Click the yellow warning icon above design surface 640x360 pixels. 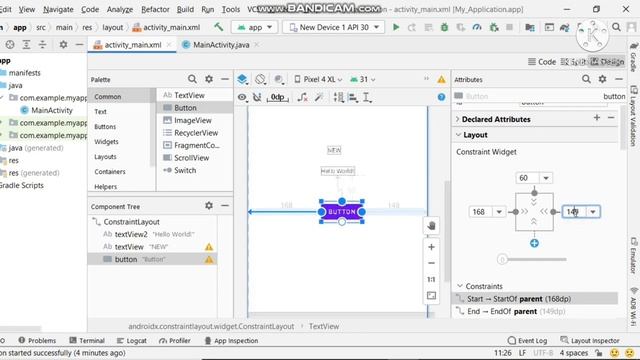pyautogui.click(x=441, y=79)
